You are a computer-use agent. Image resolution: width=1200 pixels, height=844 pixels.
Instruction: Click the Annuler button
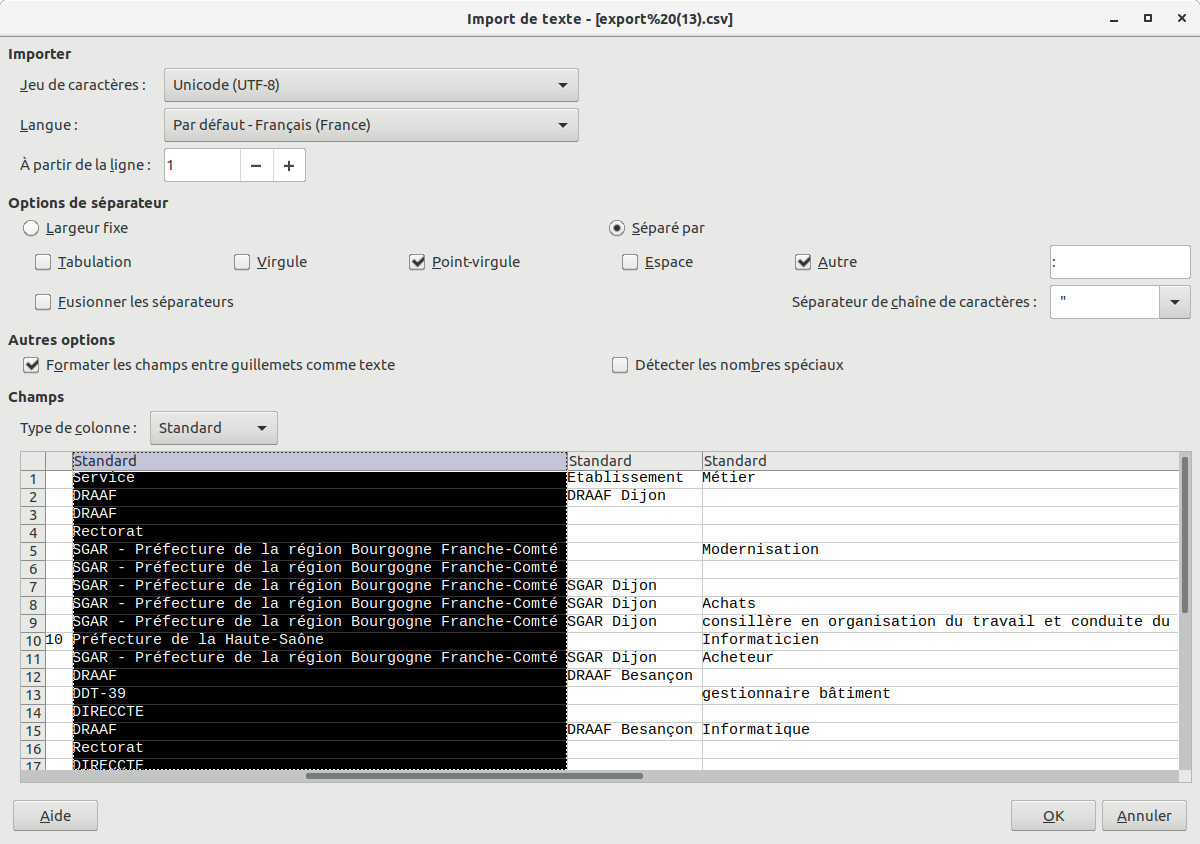[1144, 816]
